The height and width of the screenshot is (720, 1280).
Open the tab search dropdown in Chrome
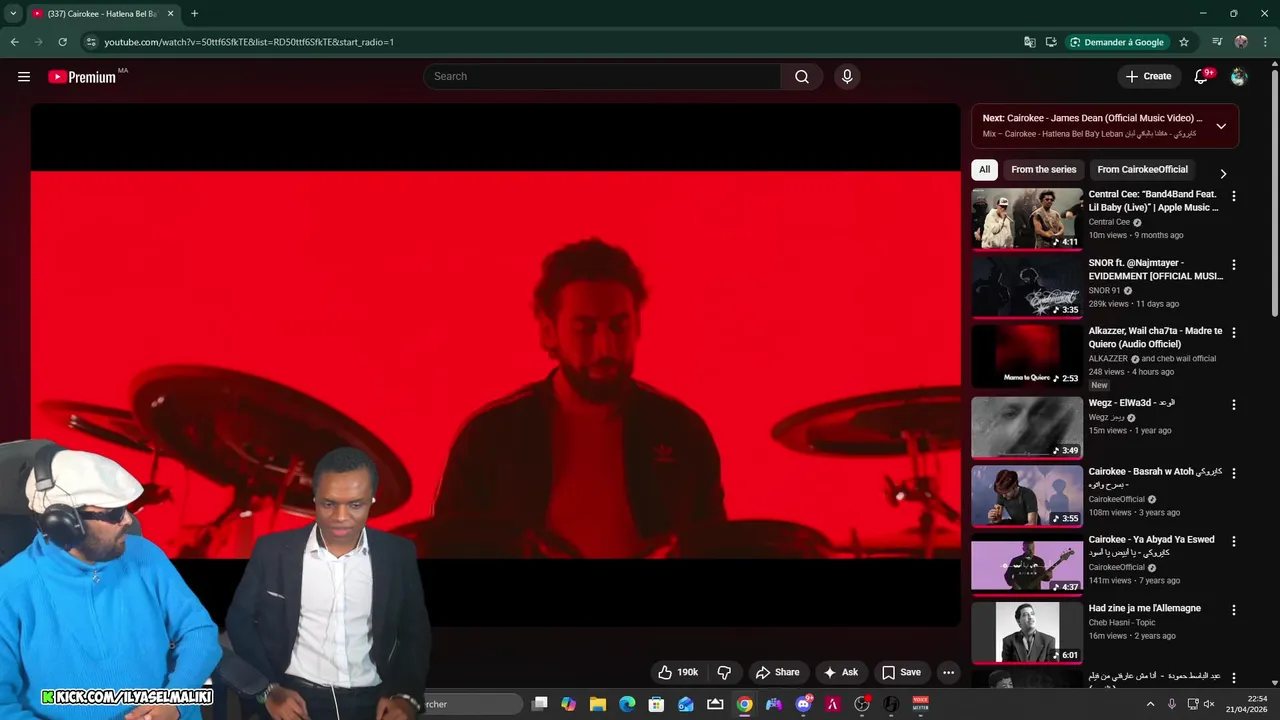click(x=13, y=14)
